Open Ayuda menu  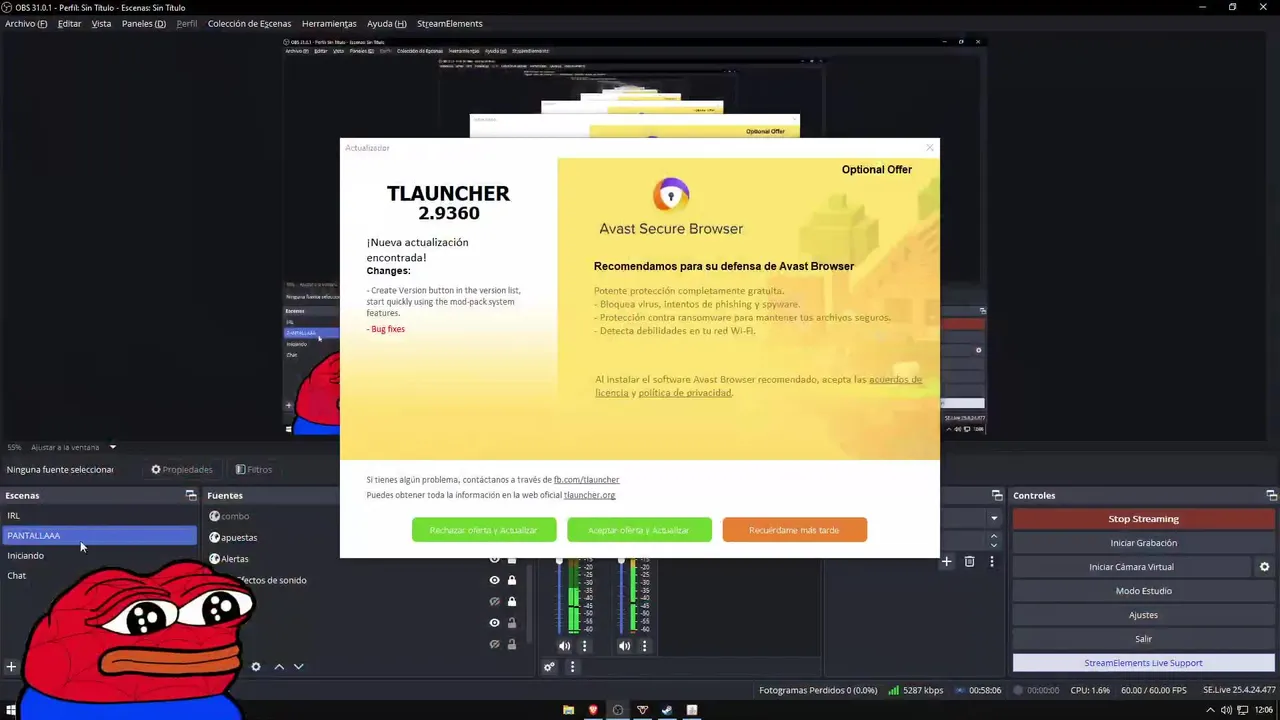point(386,23)
